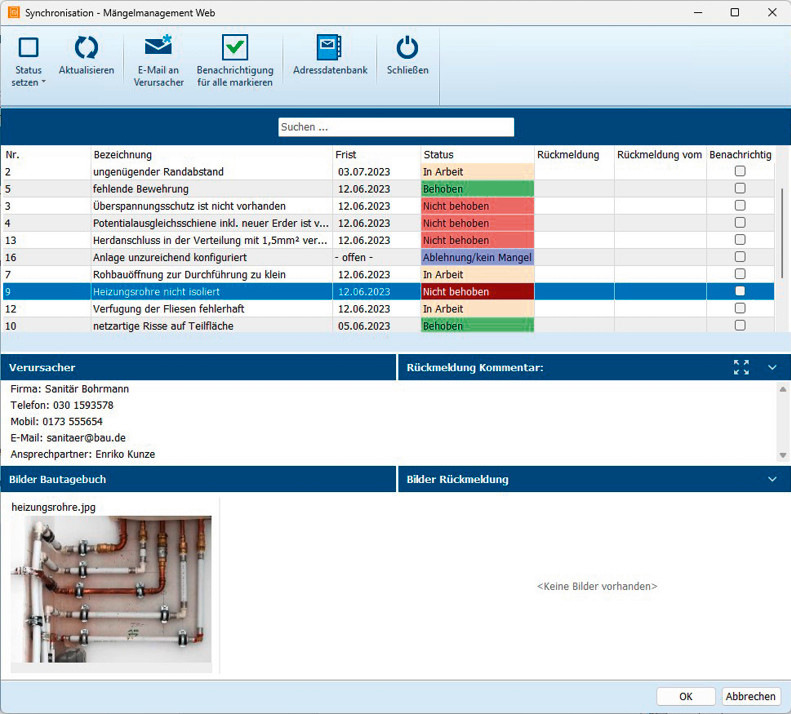The width and height of the screenshot is (791, 714).
Task: Click the Aktualisieren refresh icon
Action: pos(86,47)
